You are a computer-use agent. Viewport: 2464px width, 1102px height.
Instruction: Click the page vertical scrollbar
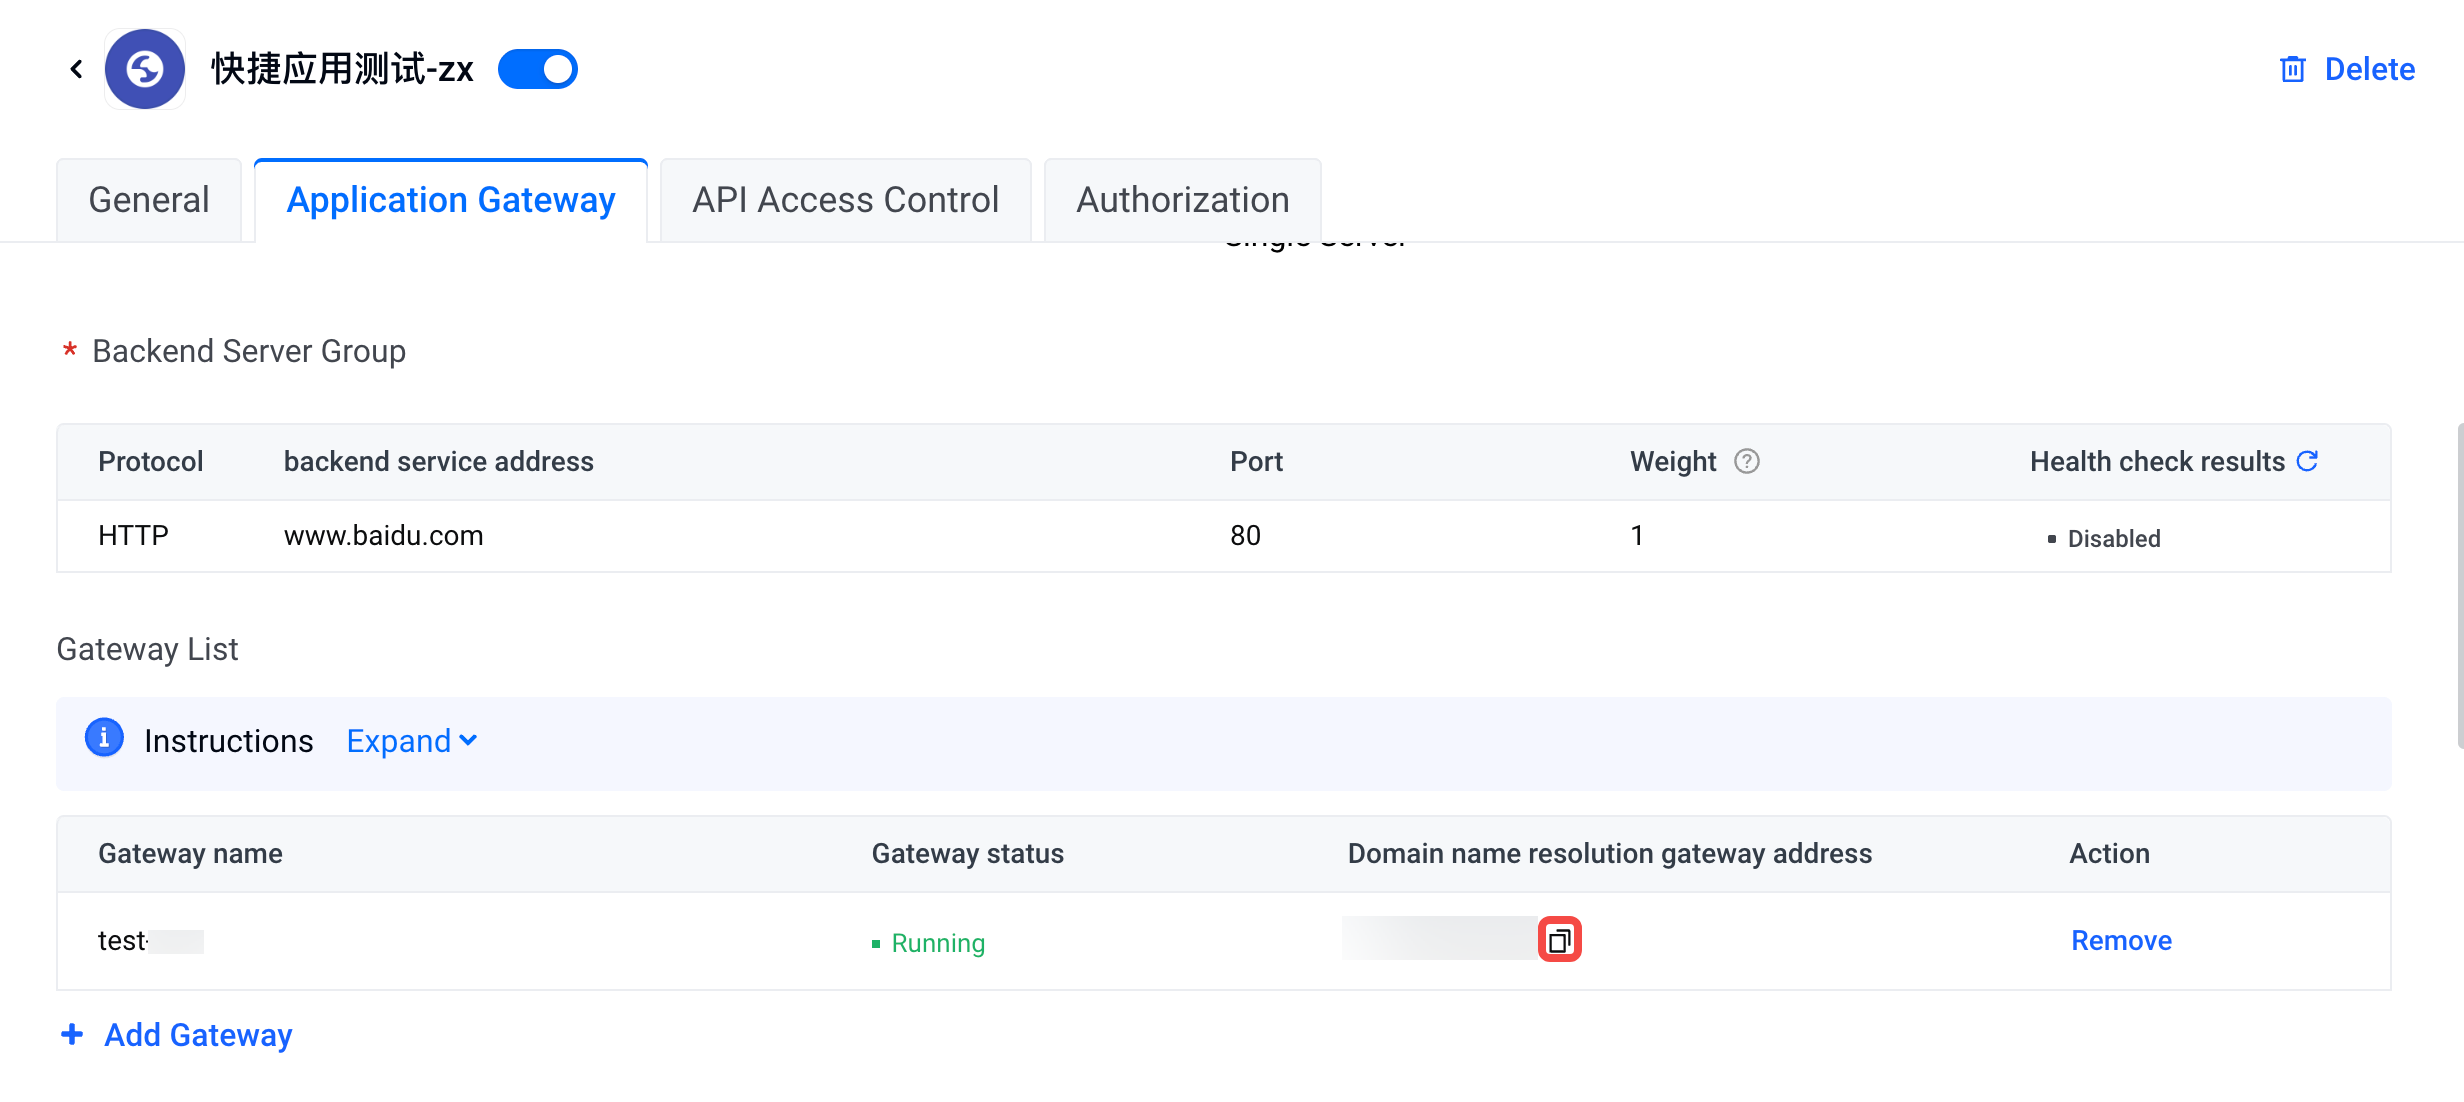[x=2460, y=585]
